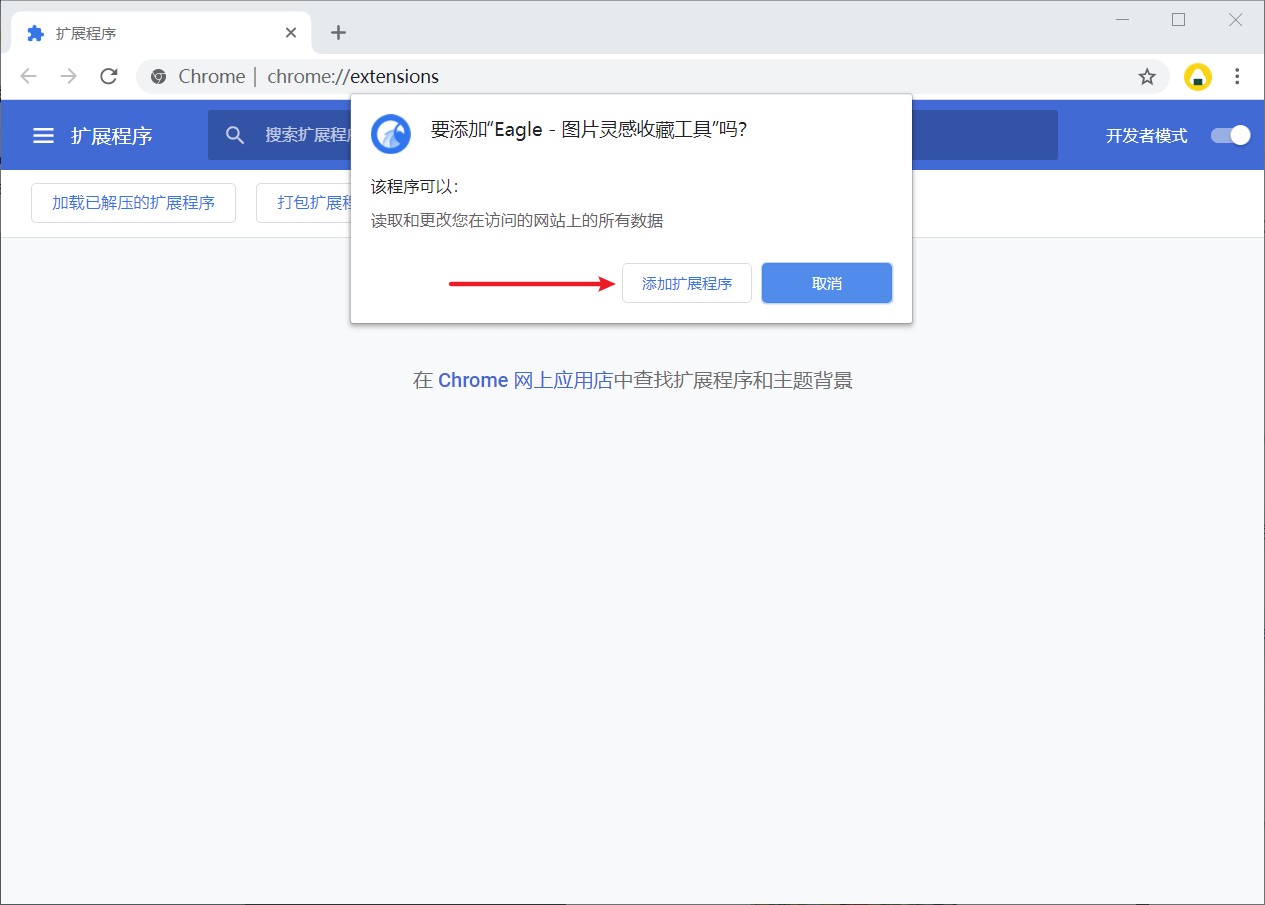Image resolution: width=1265 pixels, height=905 pixels.
Task: Open the extensions hamburger menu
Action: (43, 135)
